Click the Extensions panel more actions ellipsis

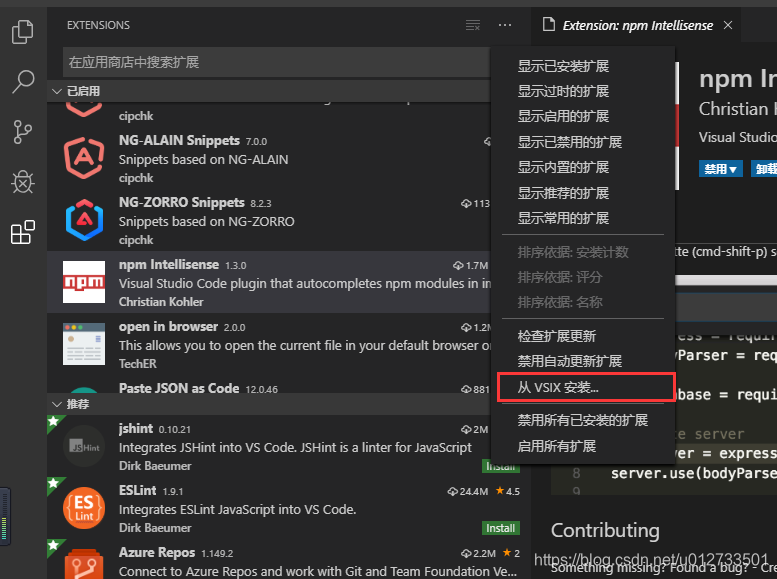pos(505,25)
